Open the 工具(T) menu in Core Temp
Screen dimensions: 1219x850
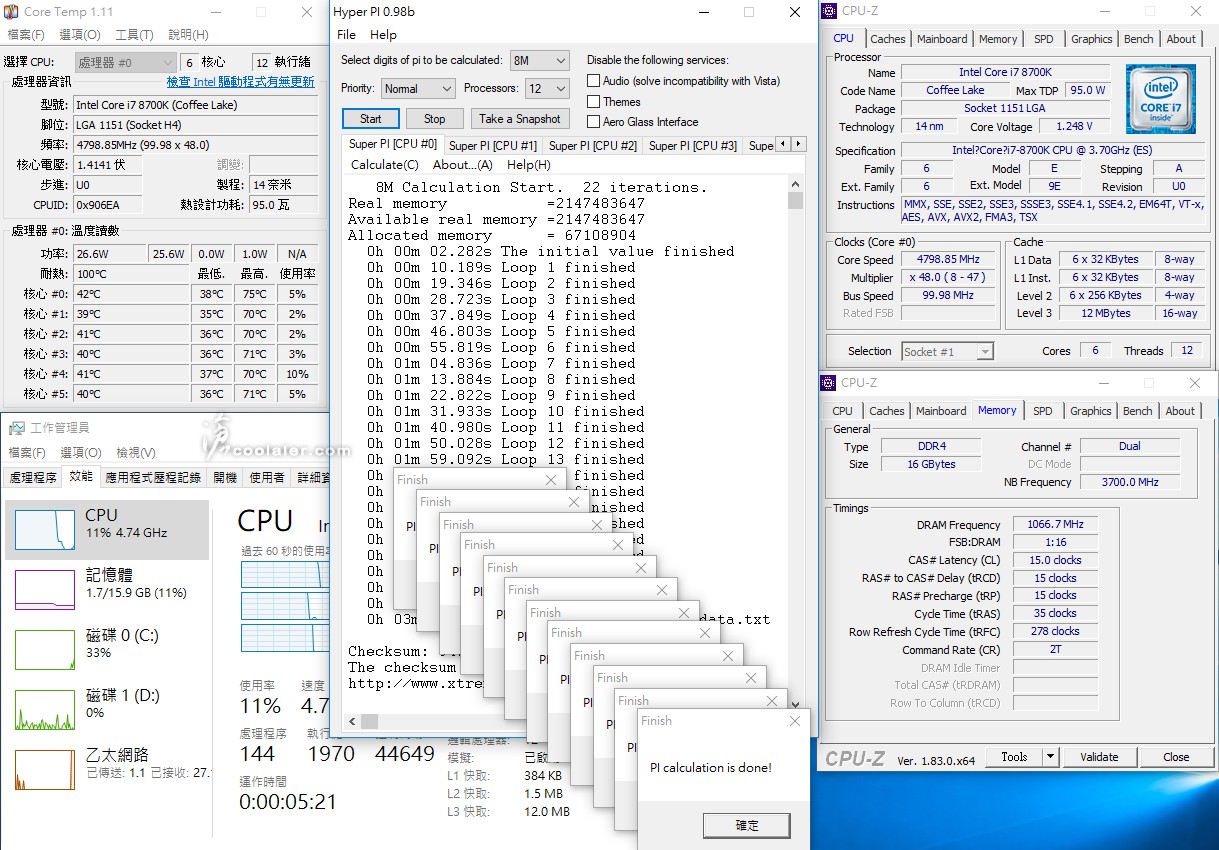pyautogui.click(x=134, y=34)
